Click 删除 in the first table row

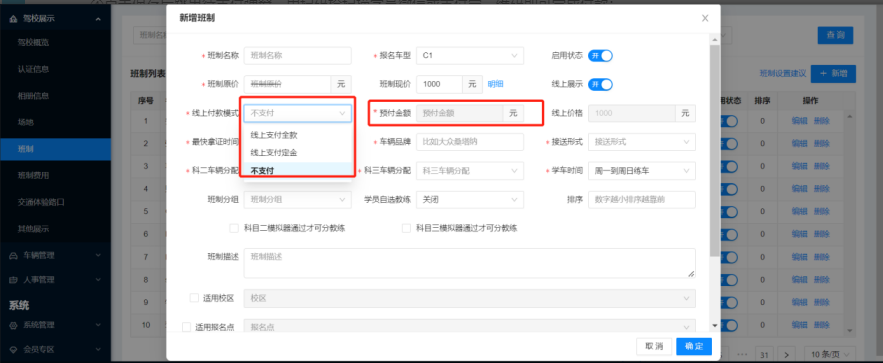[822, 120]
